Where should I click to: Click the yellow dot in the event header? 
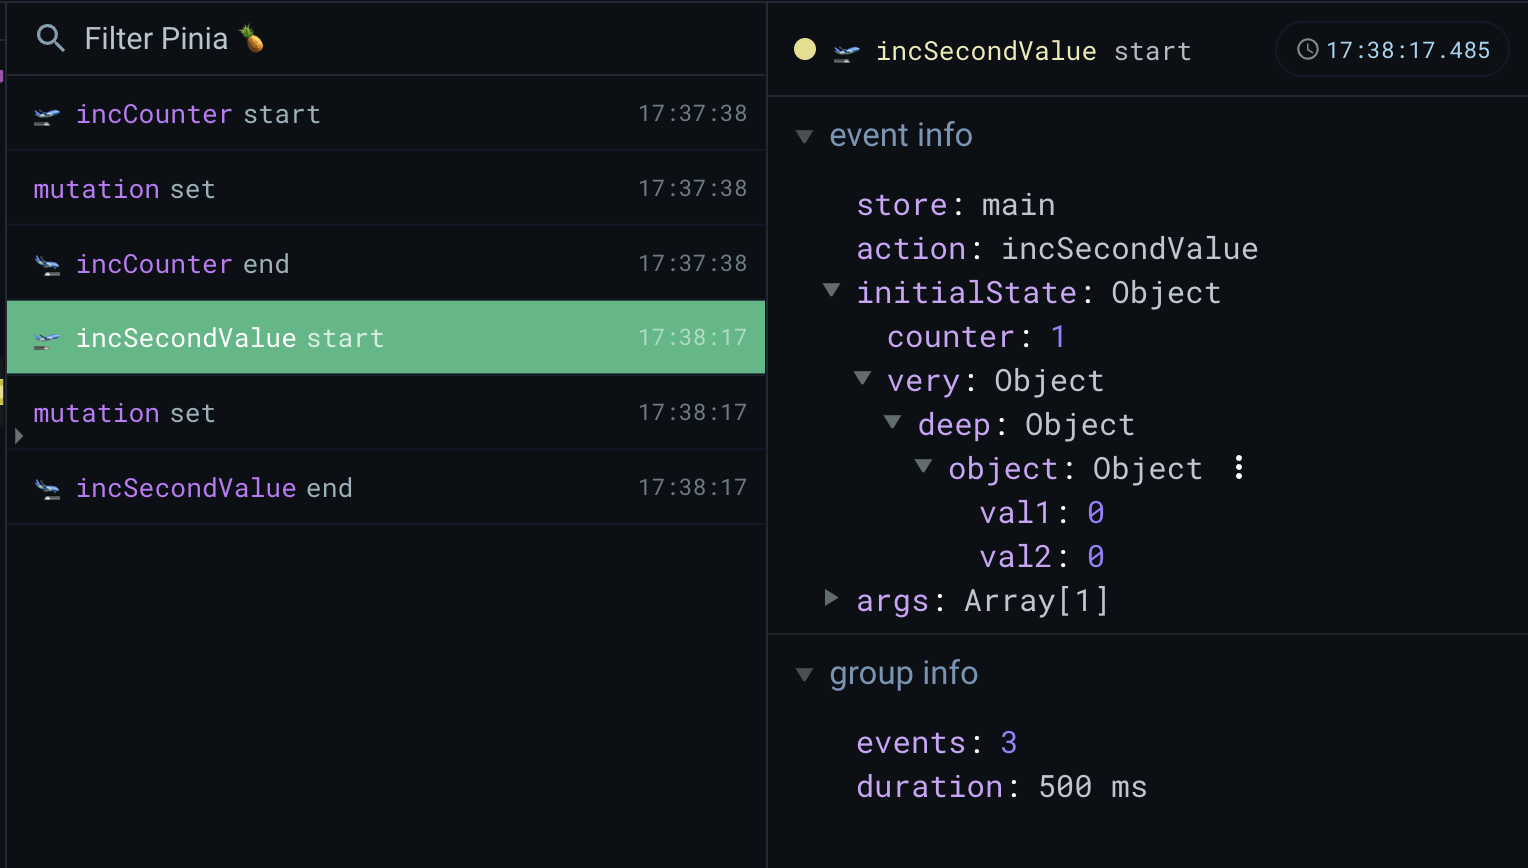805,49
